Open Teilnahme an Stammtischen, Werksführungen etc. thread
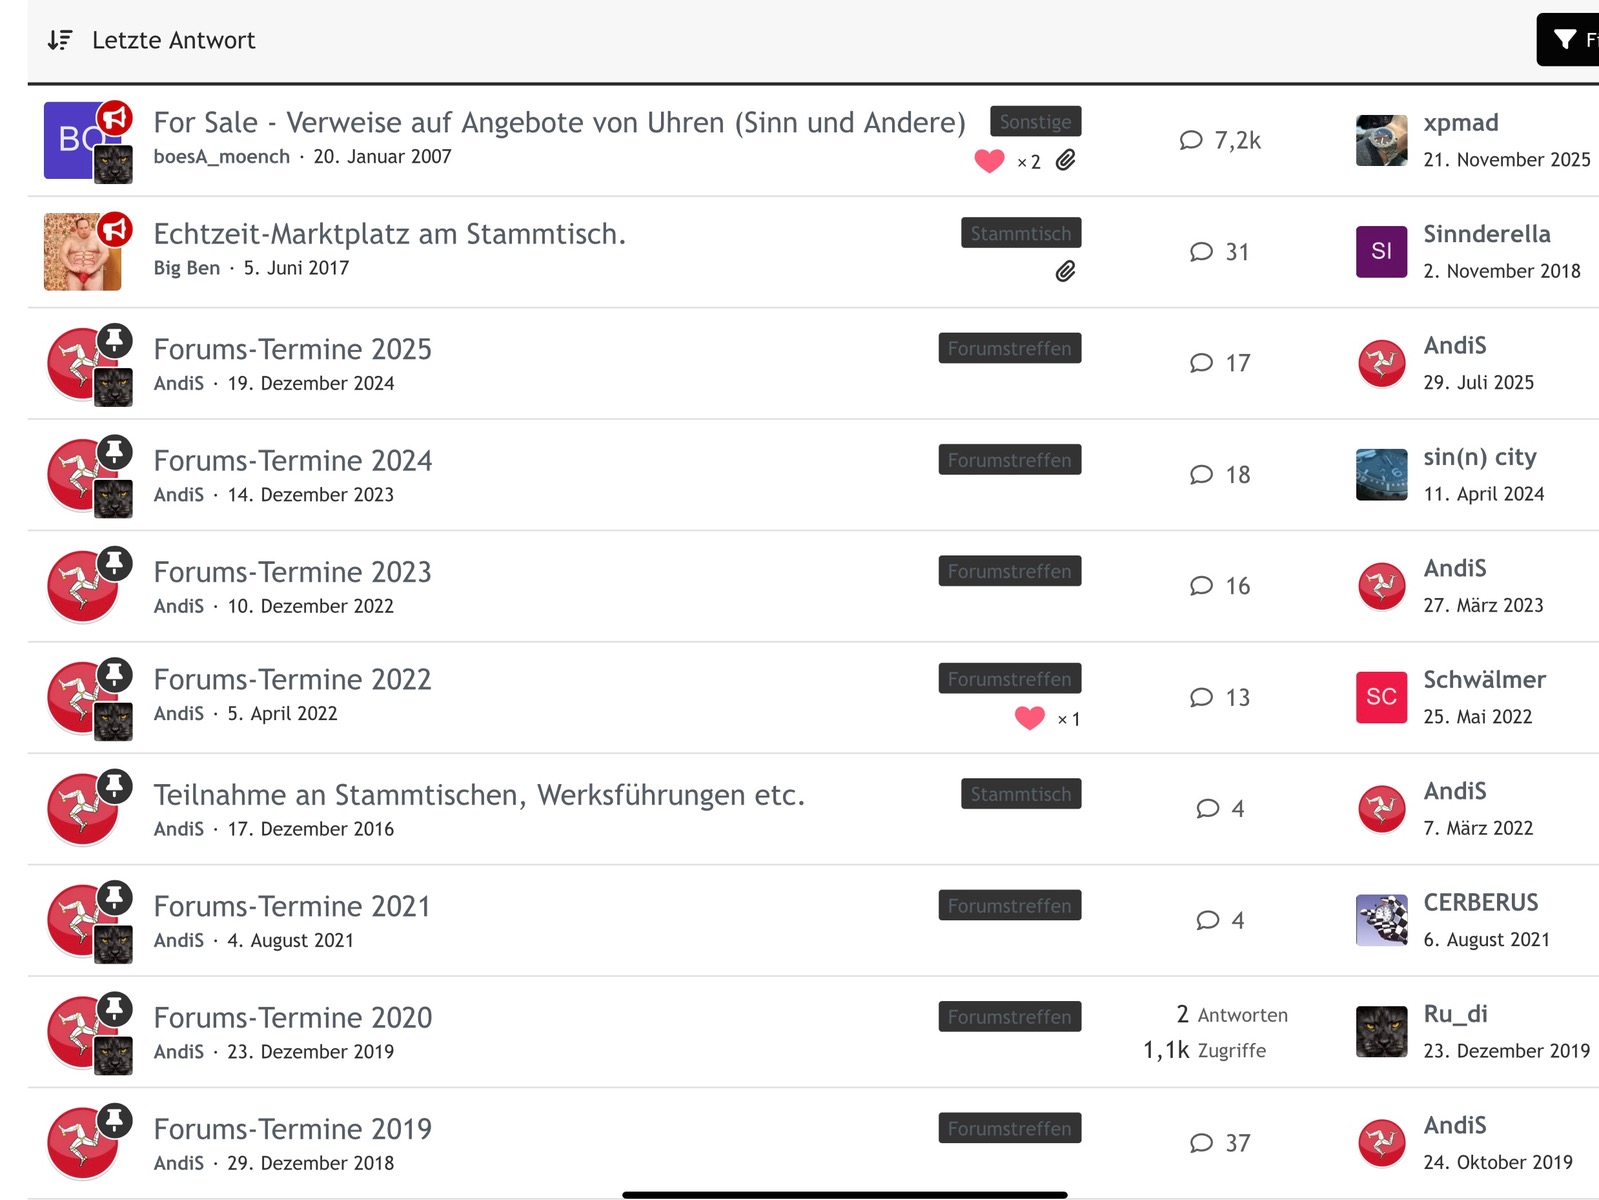 479,795
